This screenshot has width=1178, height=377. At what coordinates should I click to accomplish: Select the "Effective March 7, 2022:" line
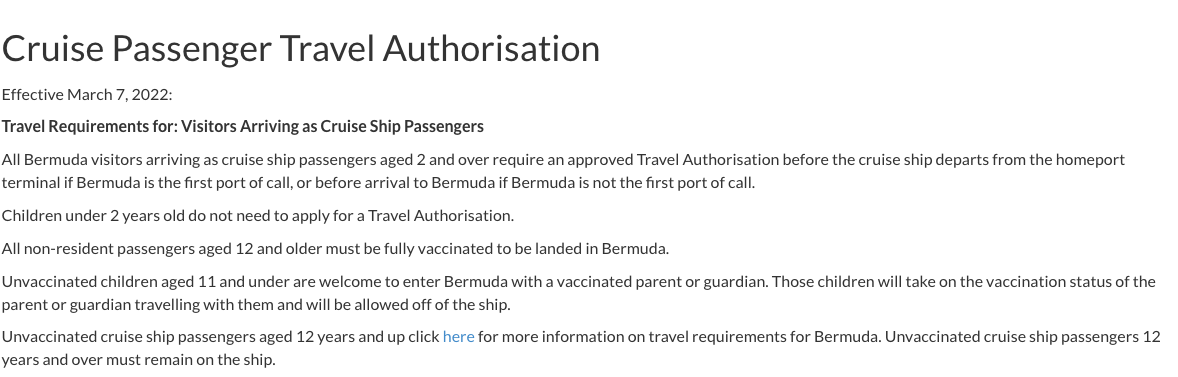point(87,95)
